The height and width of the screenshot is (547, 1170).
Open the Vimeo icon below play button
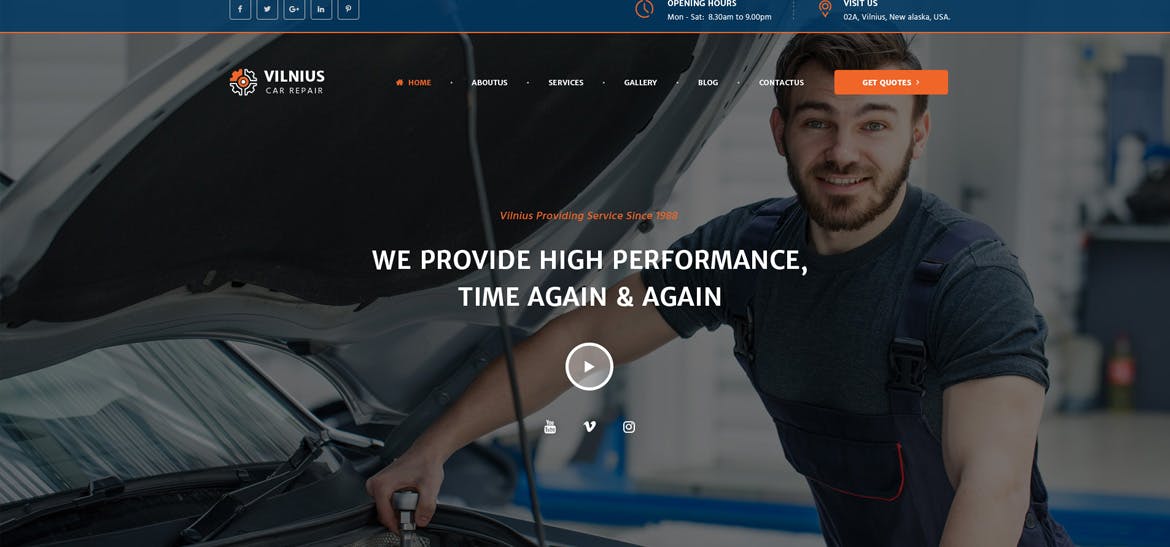589,427
